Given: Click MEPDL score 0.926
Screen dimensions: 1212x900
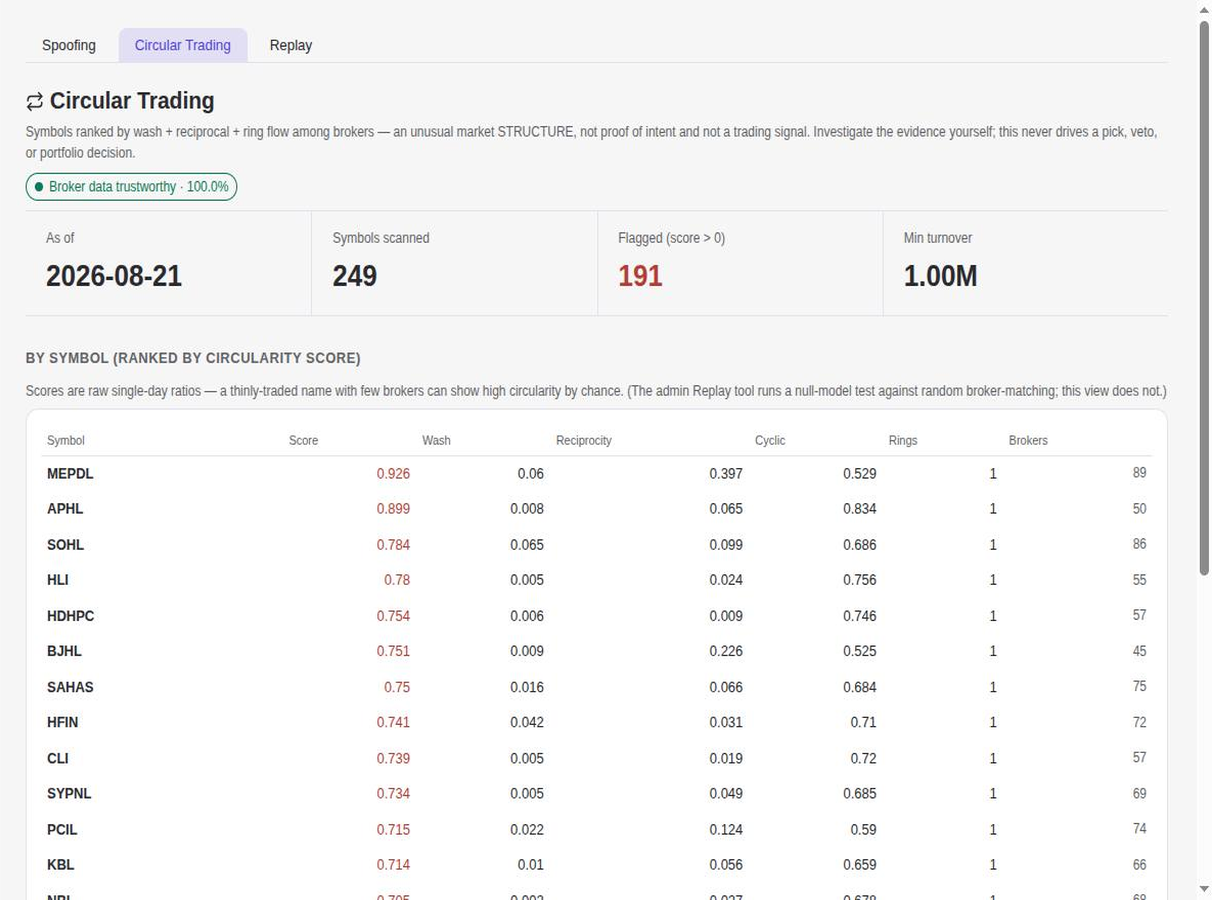Looking at the screenshot, I should tap(393, 474).
